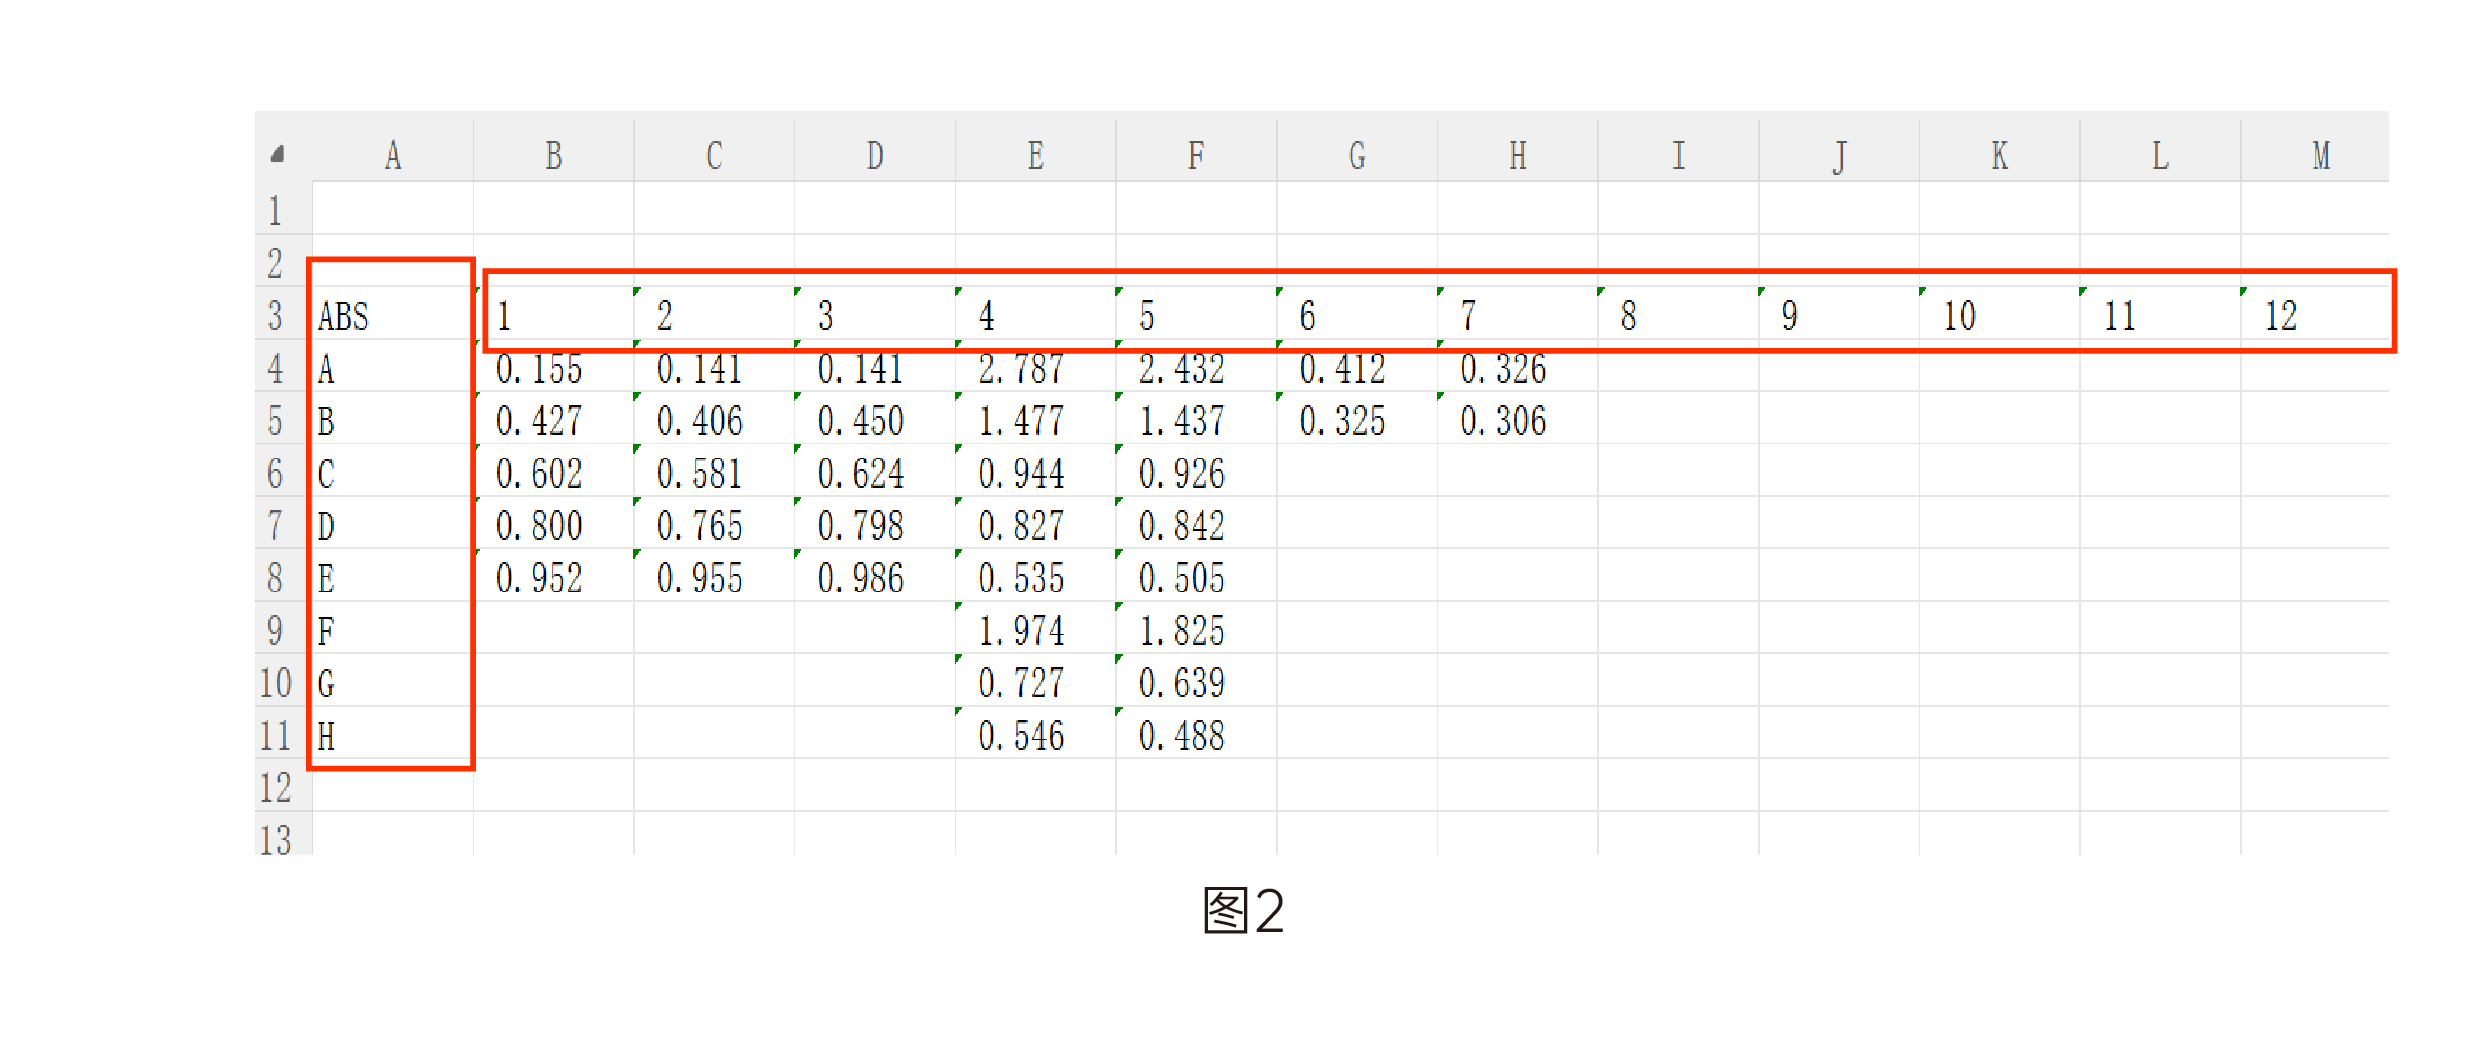The height and width of the screenshot is (1051, 2481).
Task: Click cell containing 0.842
Action: point(1197,523)
